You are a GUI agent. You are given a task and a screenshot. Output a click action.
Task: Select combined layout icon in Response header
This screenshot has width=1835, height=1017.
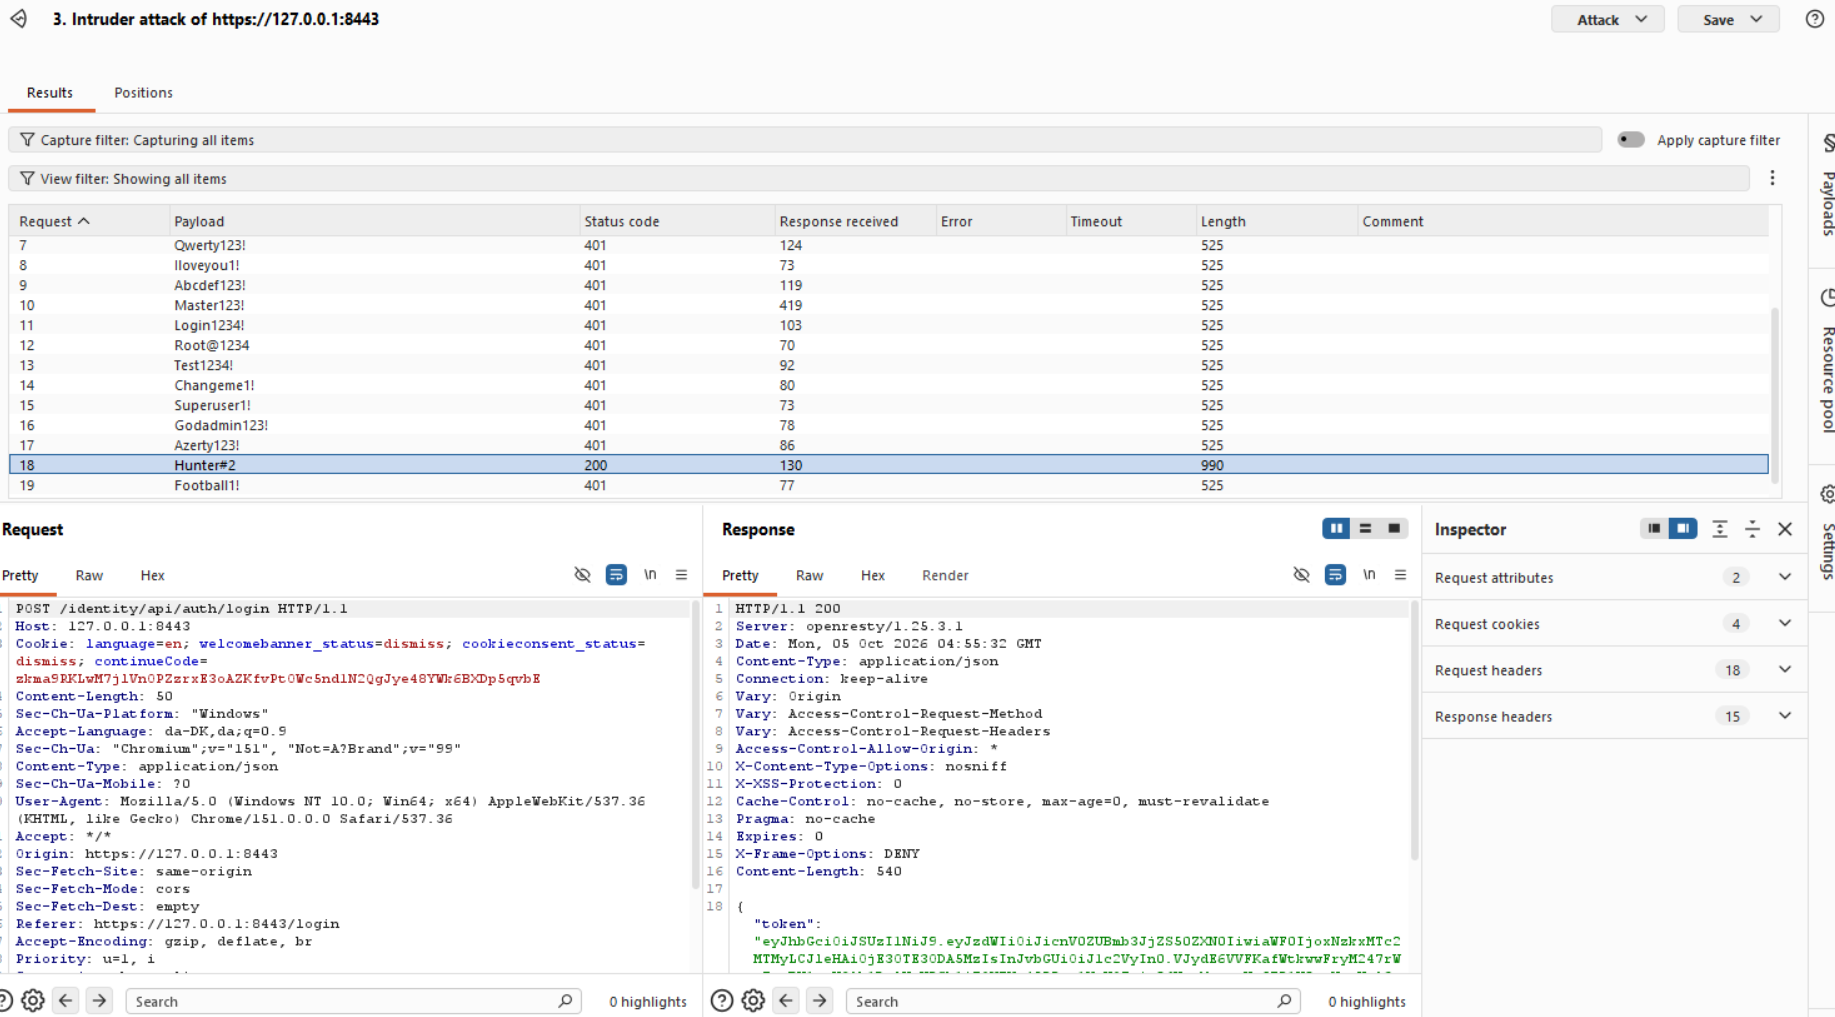[1394, 528]
